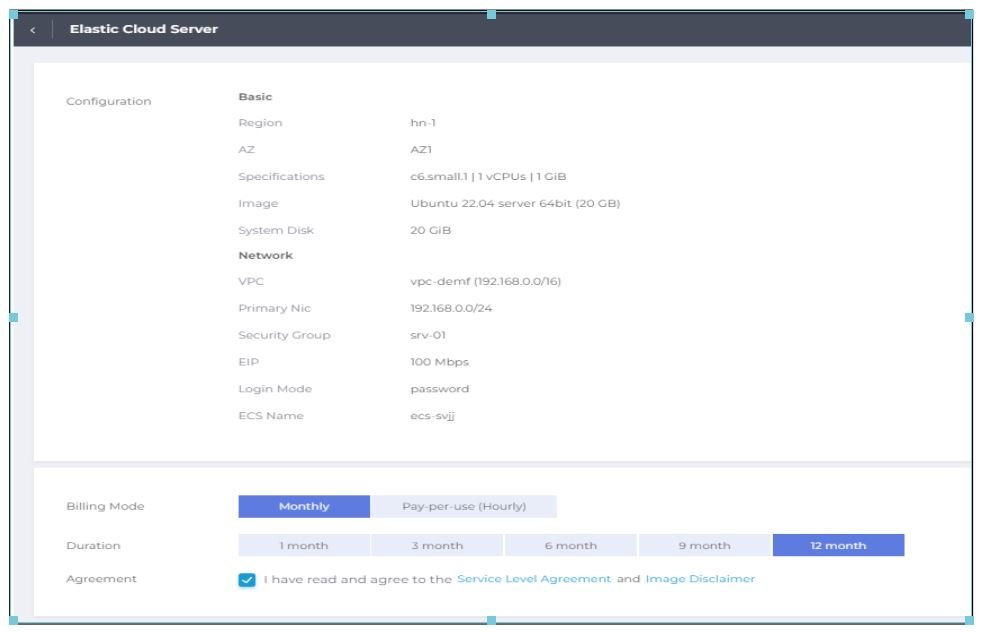This screenshot has width=983, height=633.
Task: Tick the agreement checkbox
Action: coord(247,580)
